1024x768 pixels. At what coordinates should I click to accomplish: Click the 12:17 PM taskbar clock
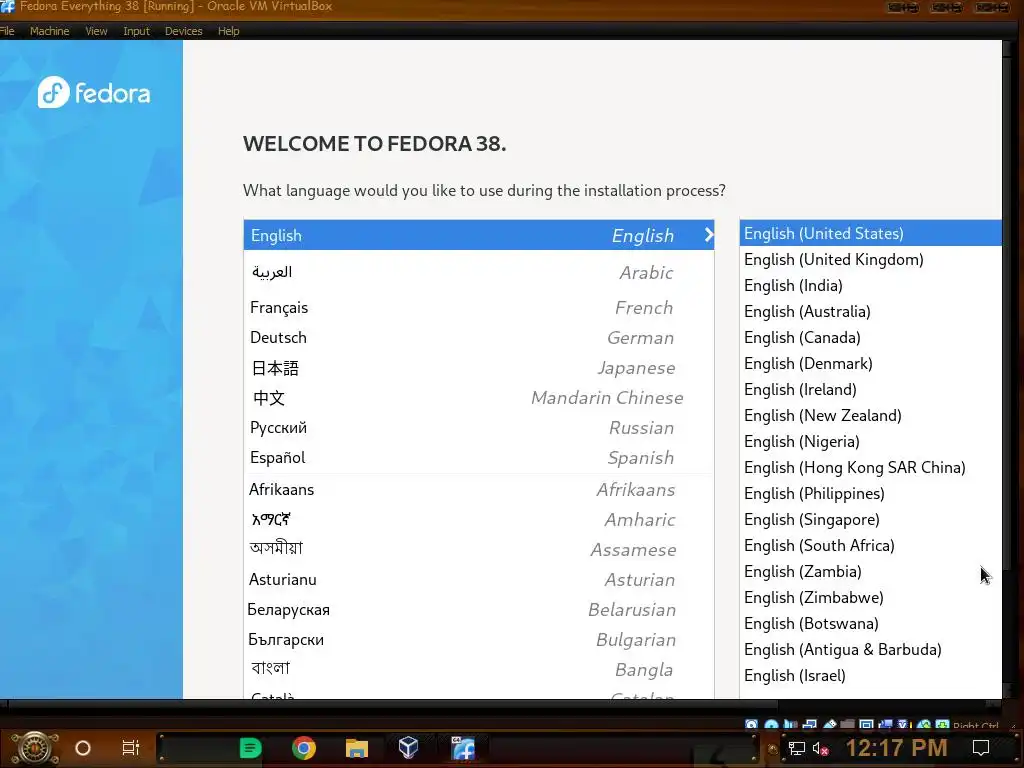pos(897,748)
